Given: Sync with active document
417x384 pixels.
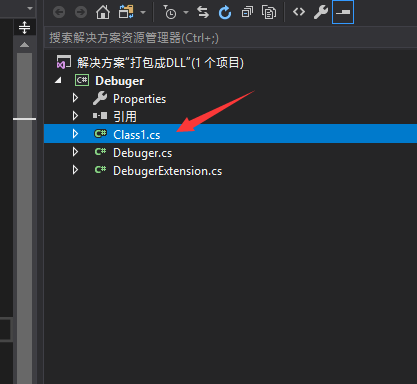Looking at the screenshot, I should tap(203, 12).
